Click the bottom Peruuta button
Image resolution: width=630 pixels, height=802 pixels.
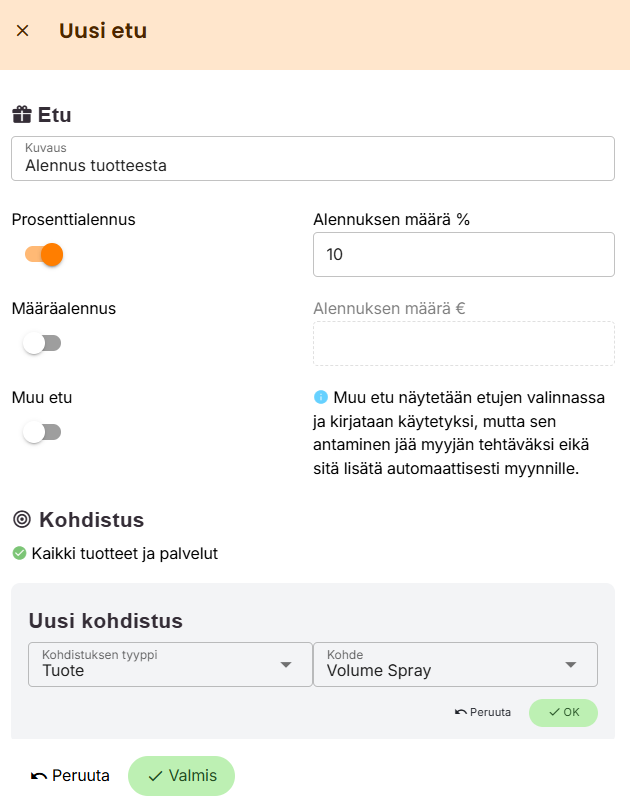(x=70, y=775)
